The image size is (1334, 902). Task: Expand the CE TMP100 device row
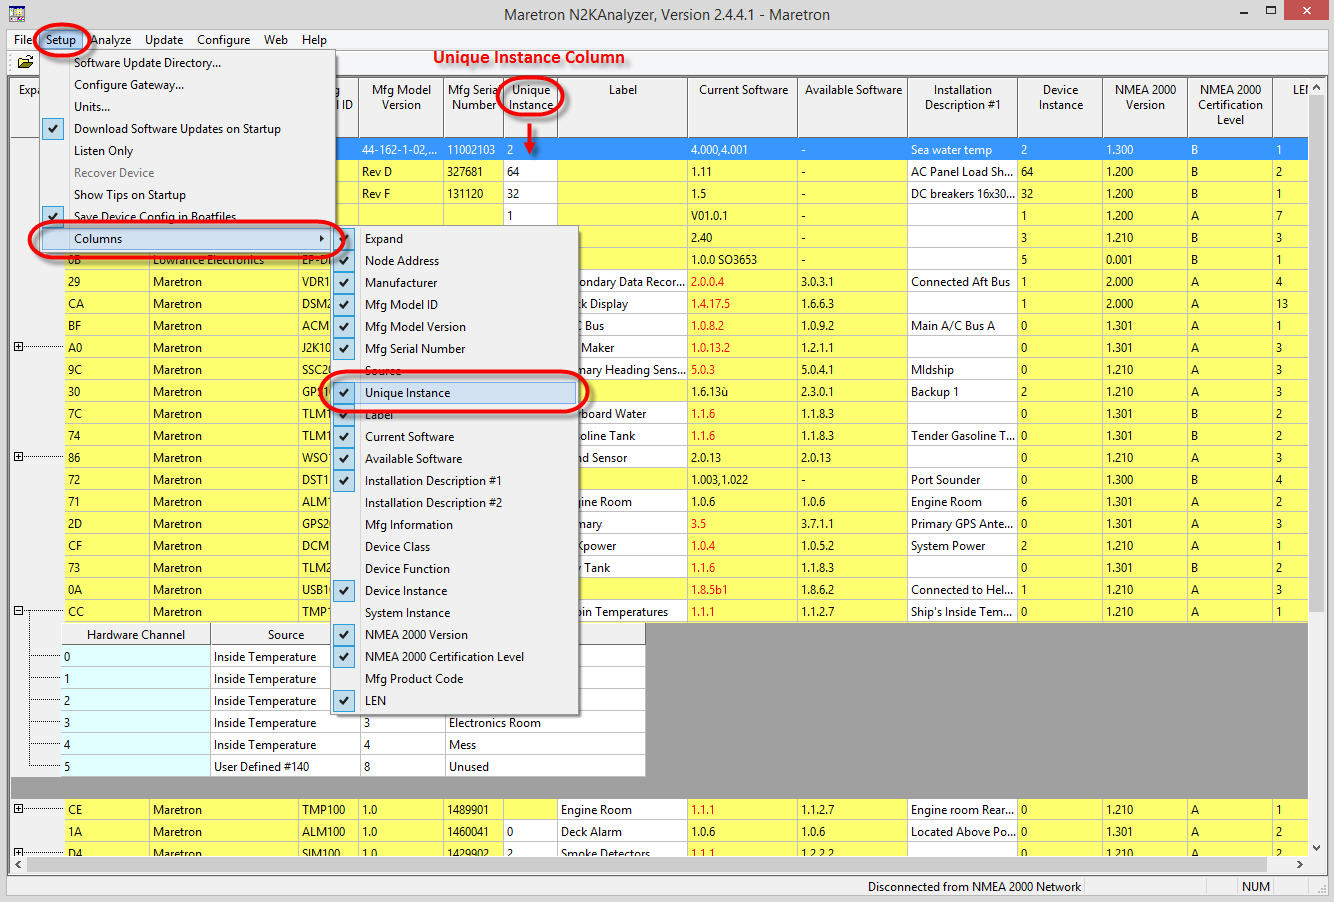tap(18, 809)
